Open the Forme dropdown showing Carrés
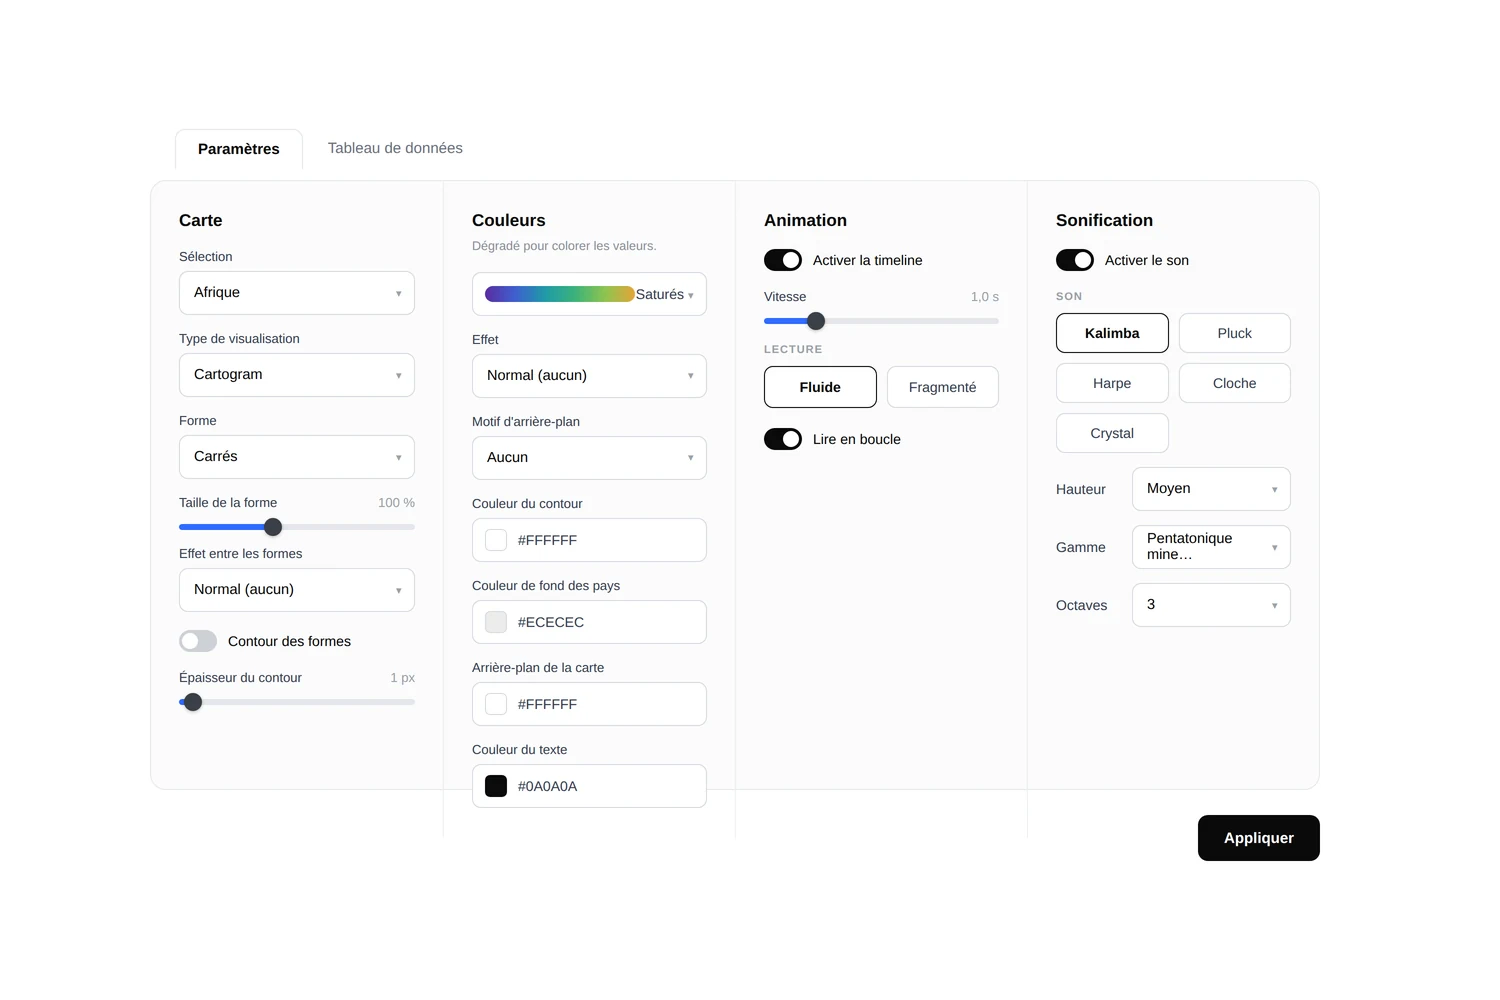 click(x=297, y=457)
